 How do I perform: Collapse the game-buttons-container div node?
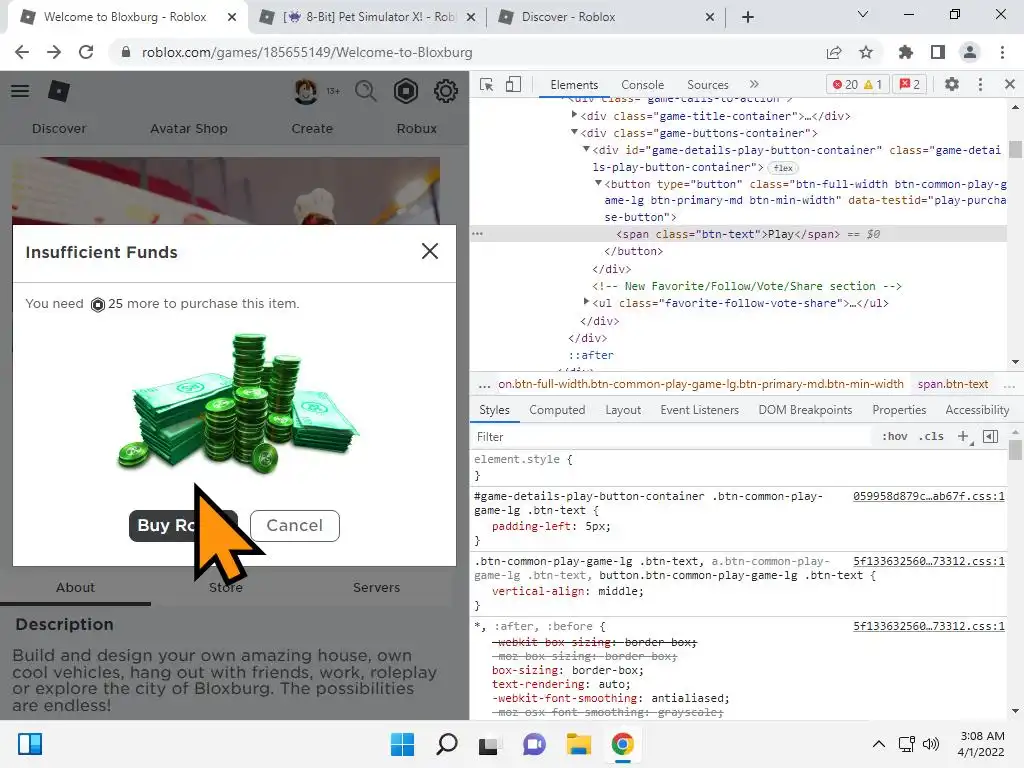coord(574,132)
